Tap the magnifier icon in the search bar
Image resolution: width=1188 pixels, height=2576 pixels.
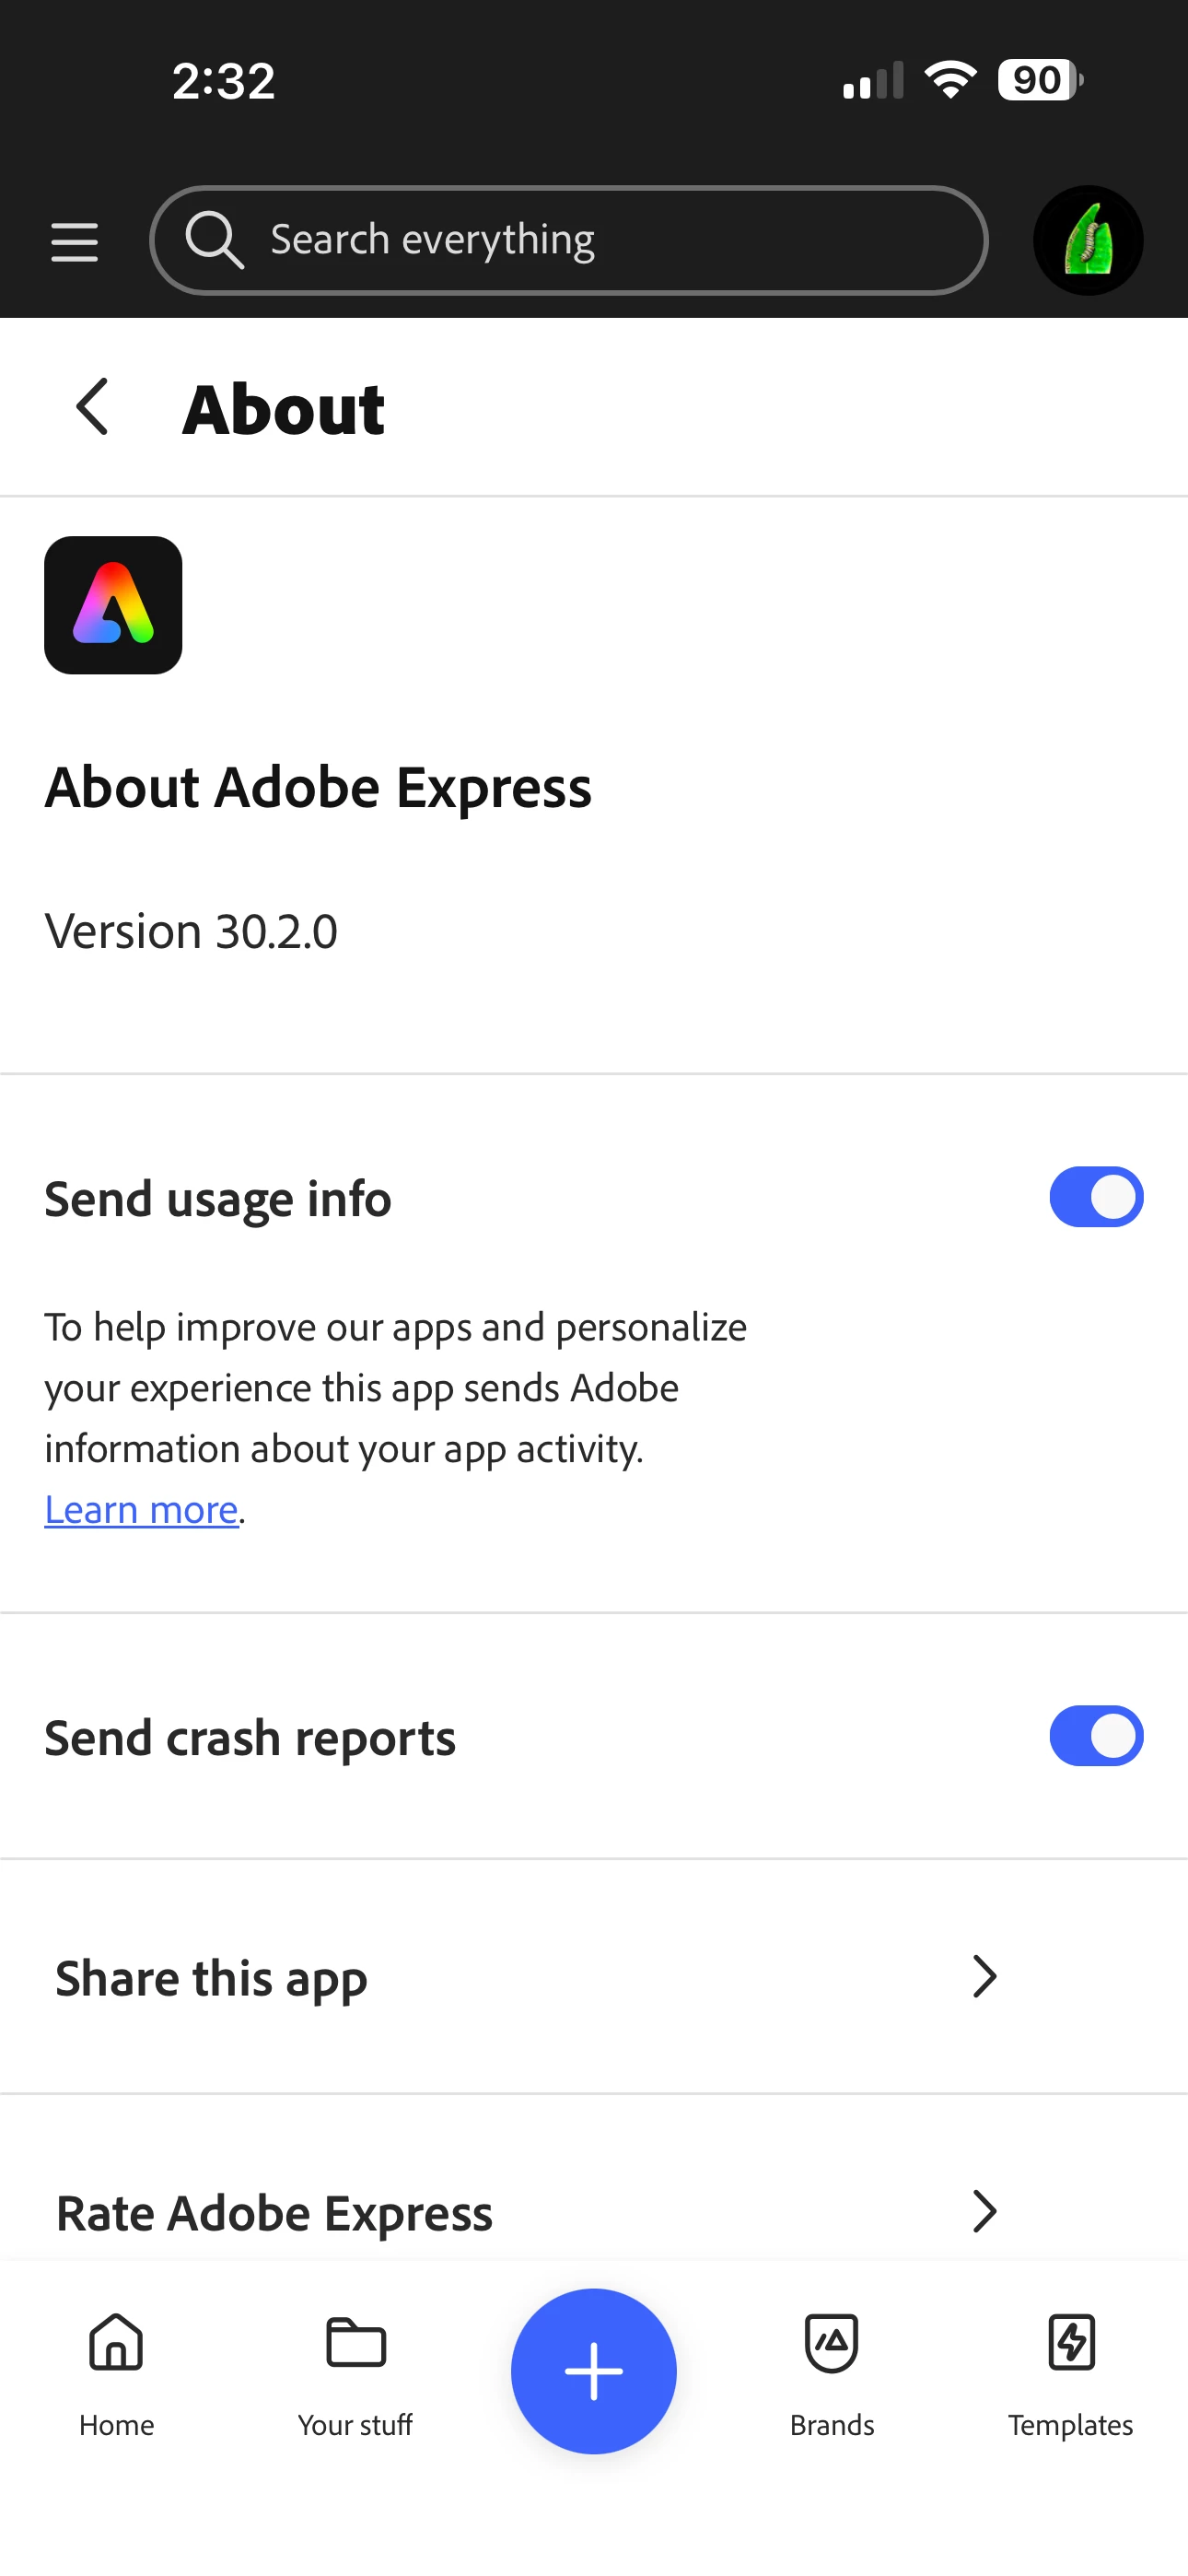click(x=214, y=240)
